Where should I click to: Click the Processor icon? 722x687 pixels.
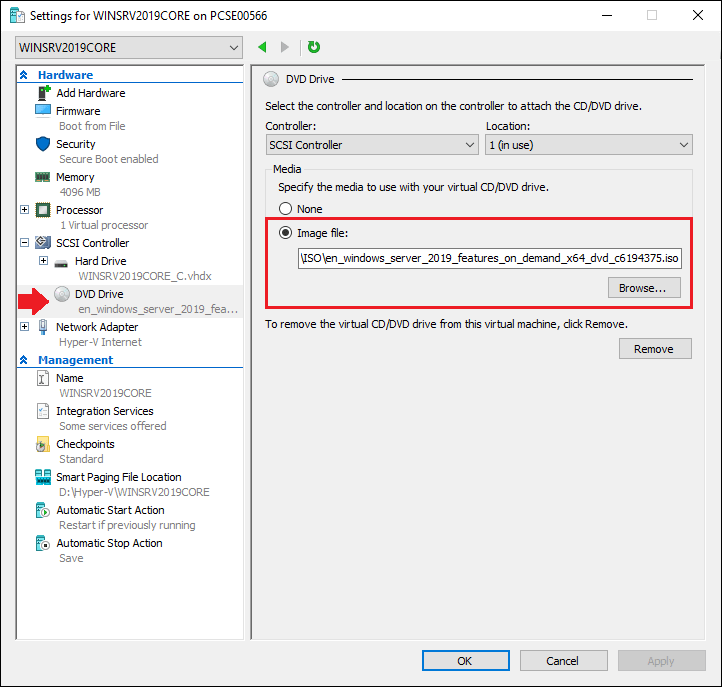click(x=43, y=210)
